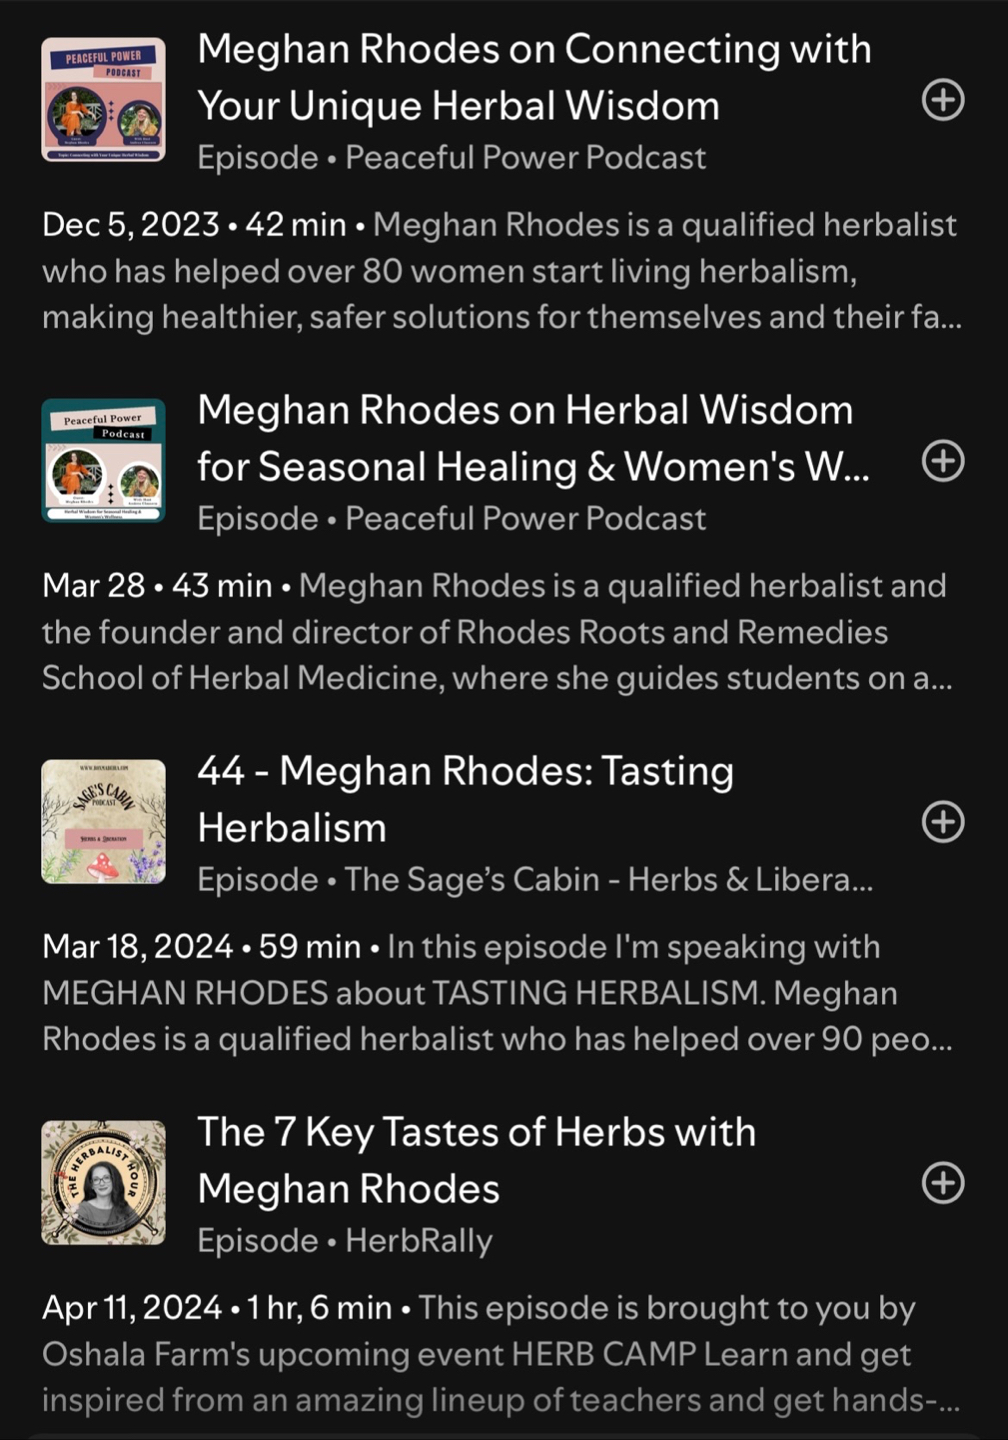Open '44 - Meghan Rhodes: Tasting Herbalism' title
The image size is (1008, 1440).
pyautogui.click(x=465, y=799)
